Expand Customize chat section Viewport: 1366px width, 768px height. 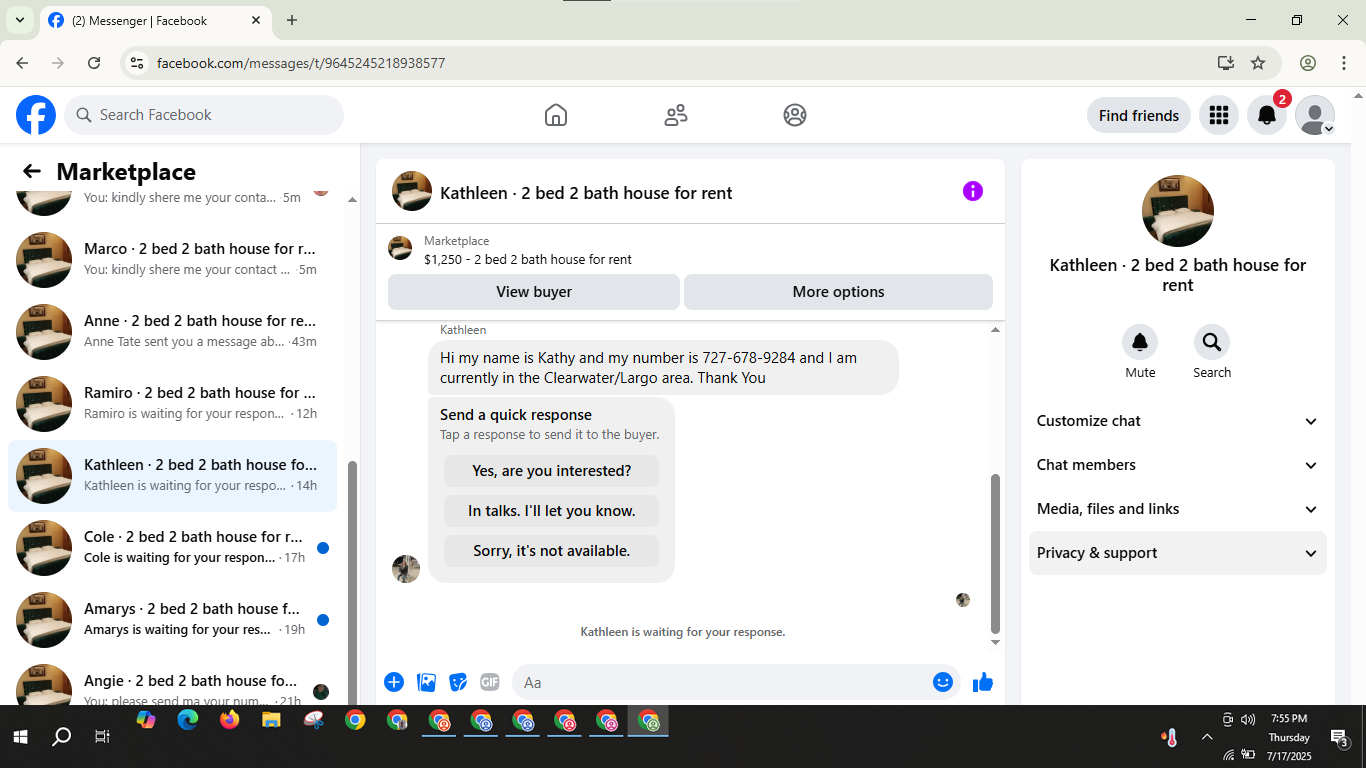click(x=1178, y=421)
